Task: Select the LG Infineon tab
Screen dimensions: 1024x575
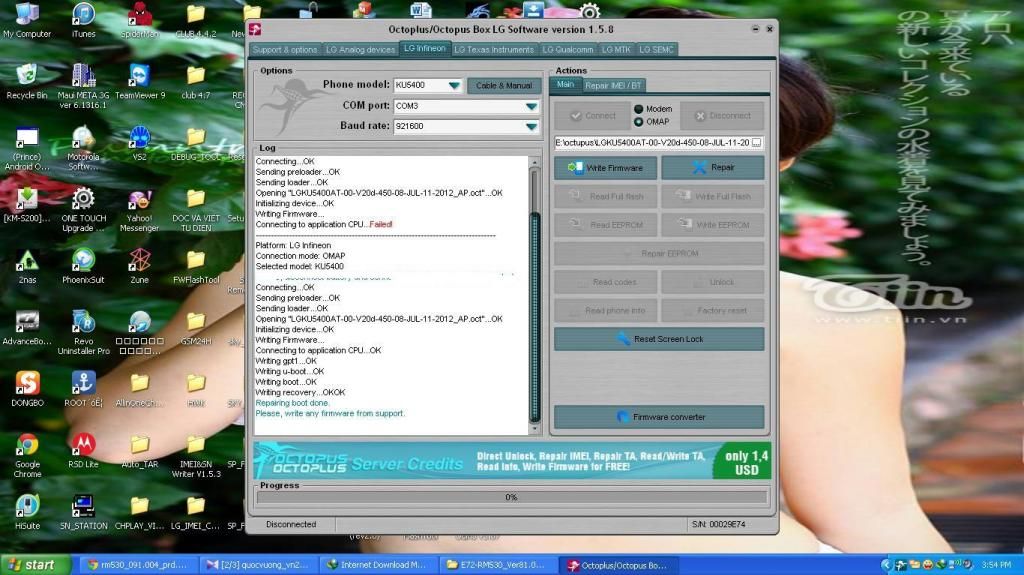Action: (x=424, y=48)
